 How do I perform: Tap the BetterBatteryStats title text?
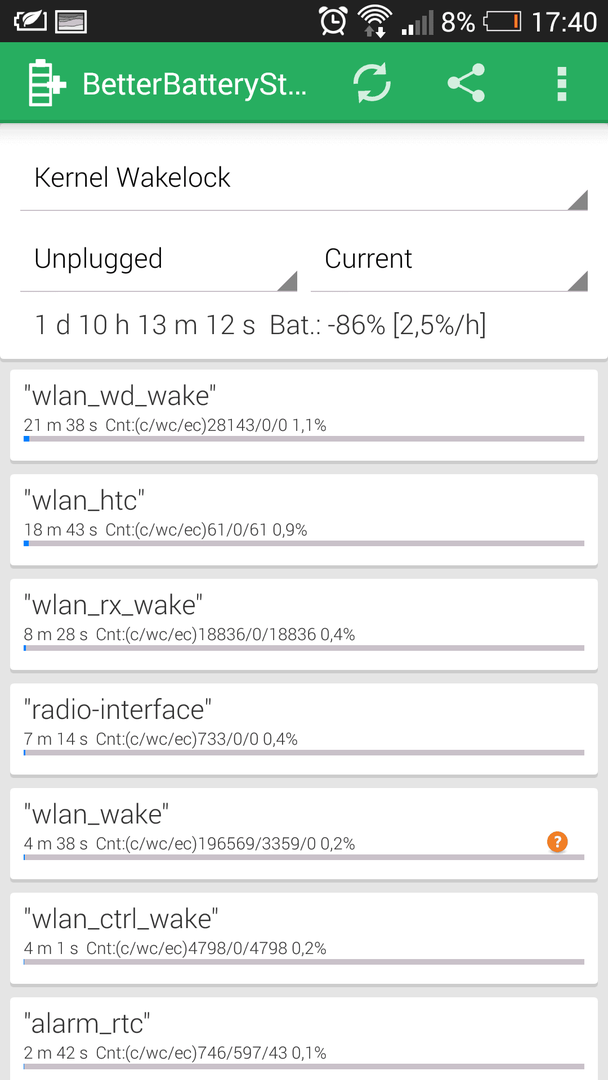click(x=195, y=84)
